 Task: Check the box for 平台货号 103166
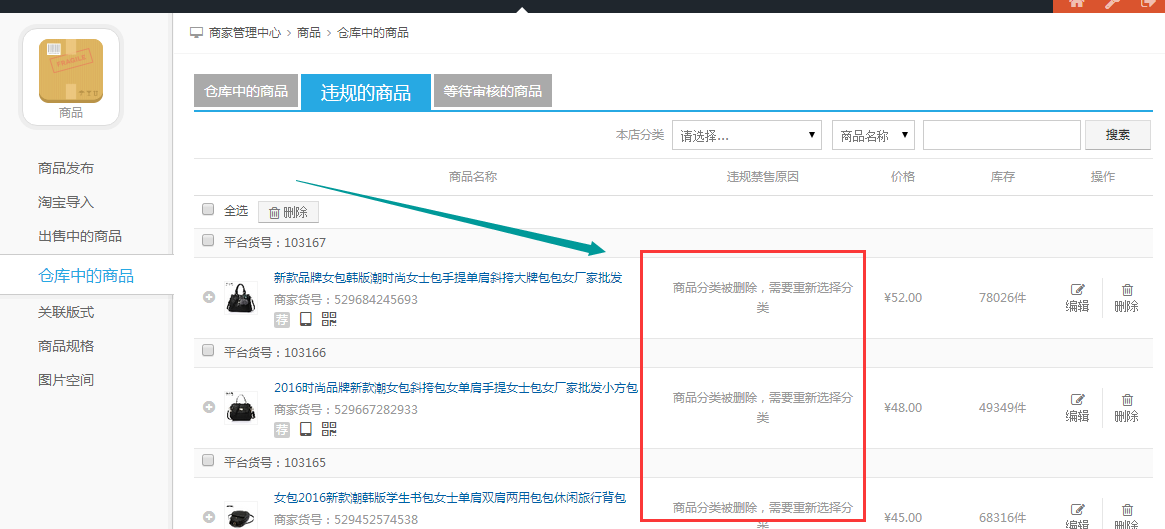208,351
